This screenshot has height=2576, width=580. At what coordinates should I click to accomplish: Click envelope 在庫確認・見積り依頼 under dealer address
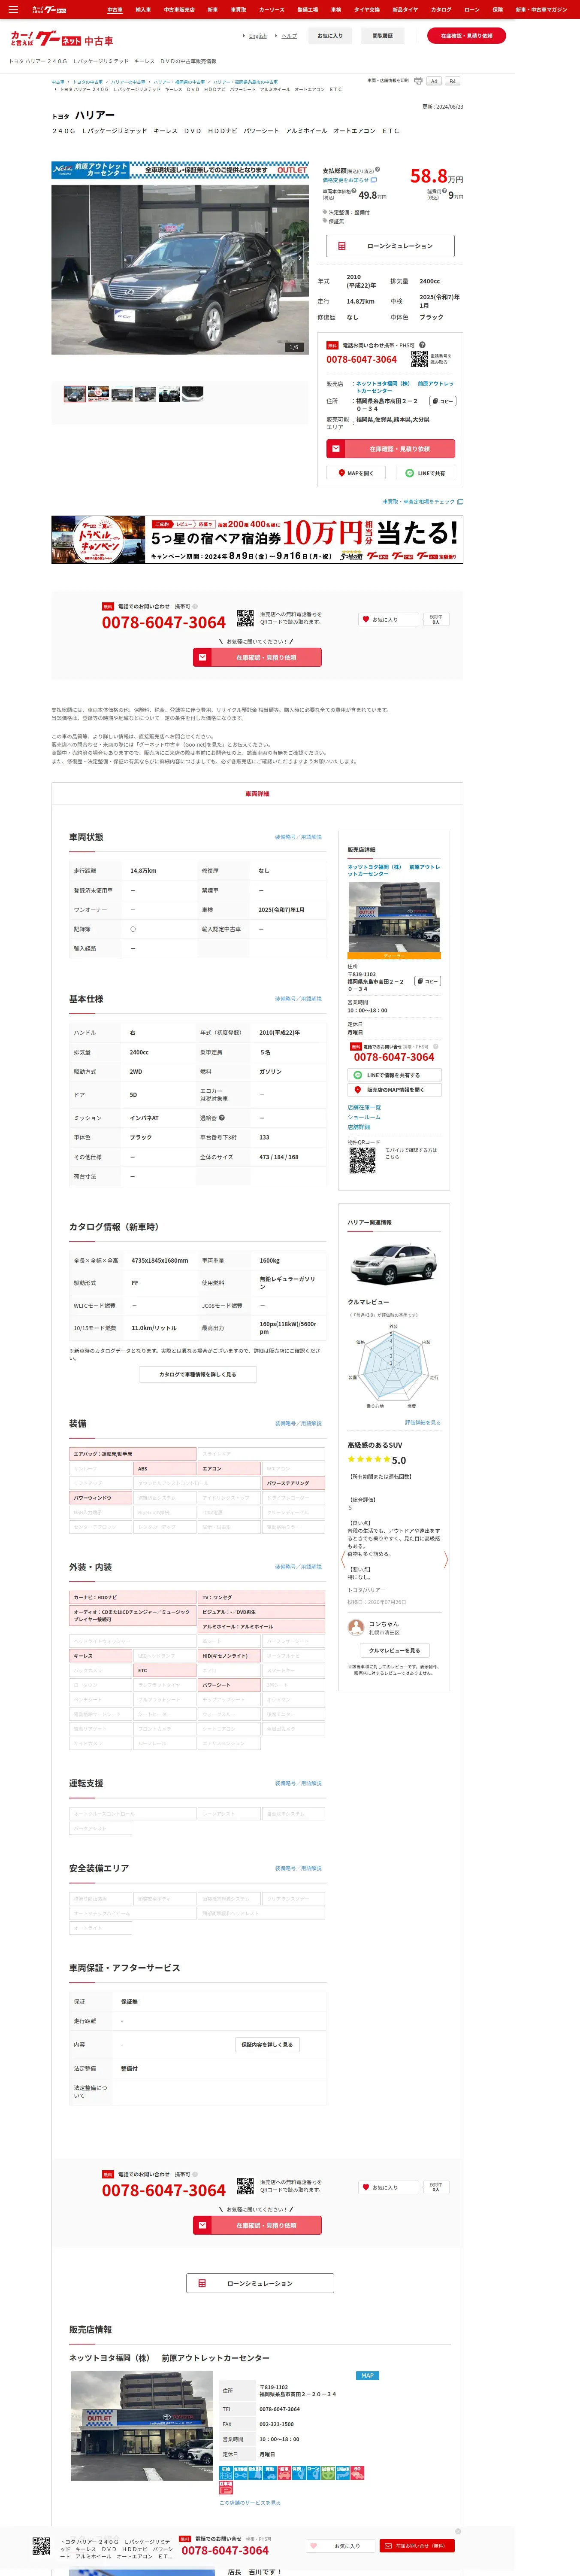(390, 449)
